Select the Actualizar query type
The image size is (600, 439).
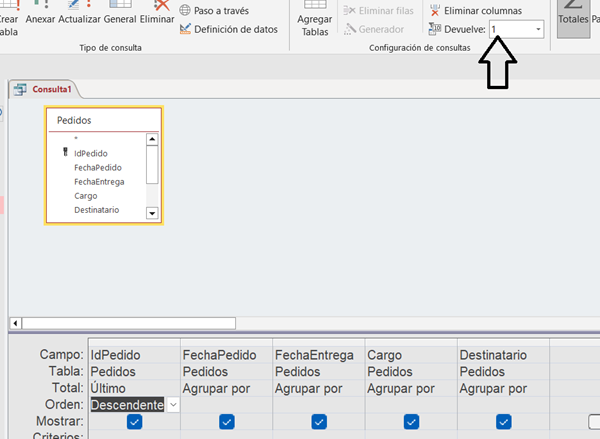[79, 13]
